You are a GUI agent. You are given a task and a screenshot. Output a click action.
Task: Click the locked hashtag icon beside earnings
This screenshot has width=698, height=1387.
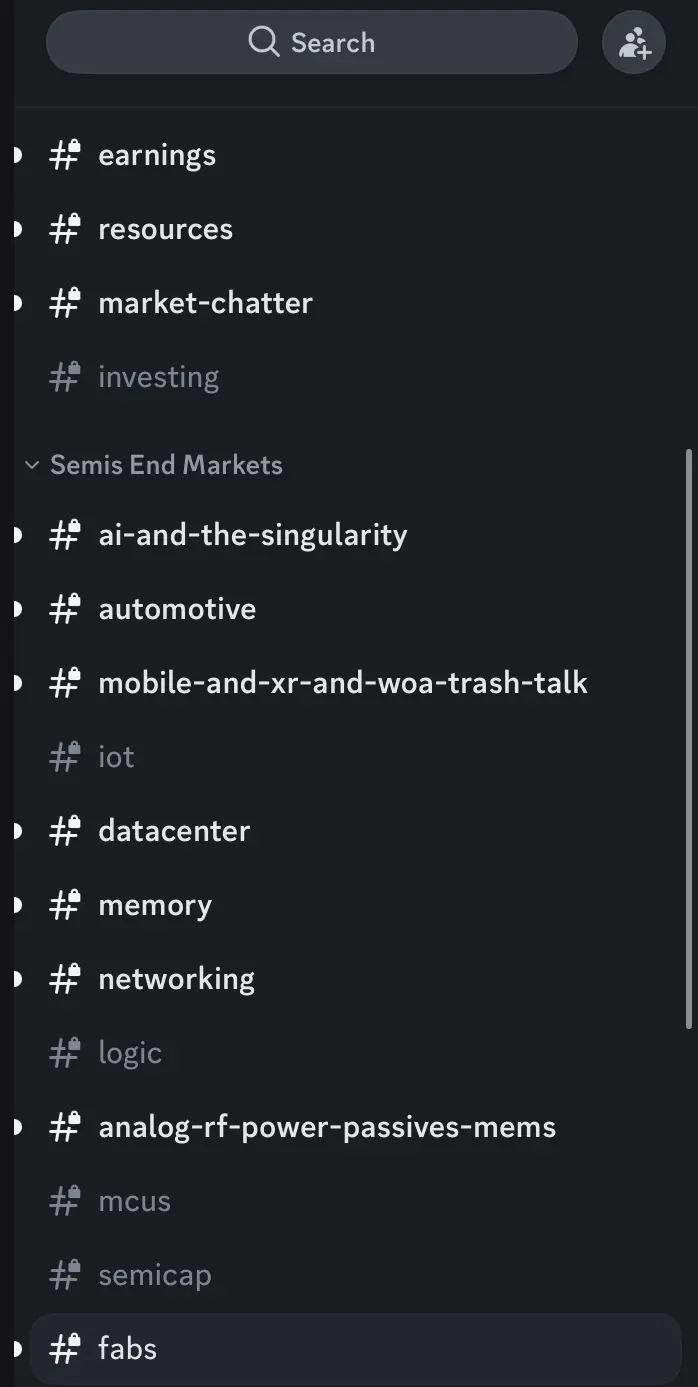(65, 155)
